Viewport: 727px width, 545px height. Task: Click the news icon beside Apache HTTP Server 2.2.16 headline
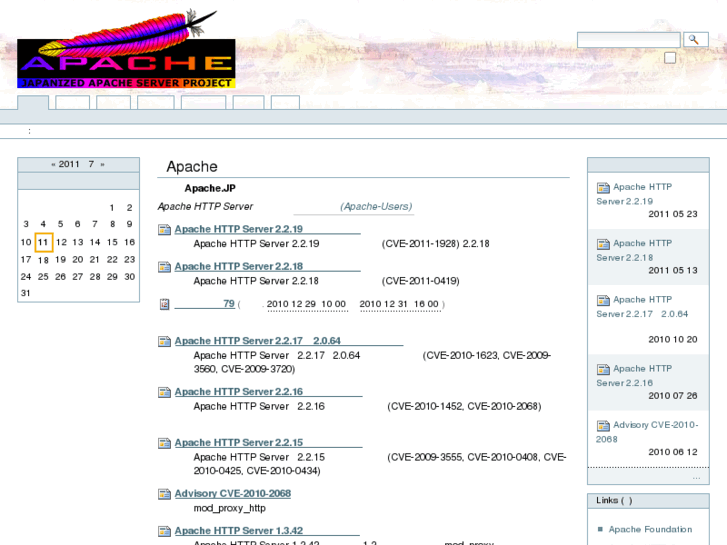click(x=164, y=392)
